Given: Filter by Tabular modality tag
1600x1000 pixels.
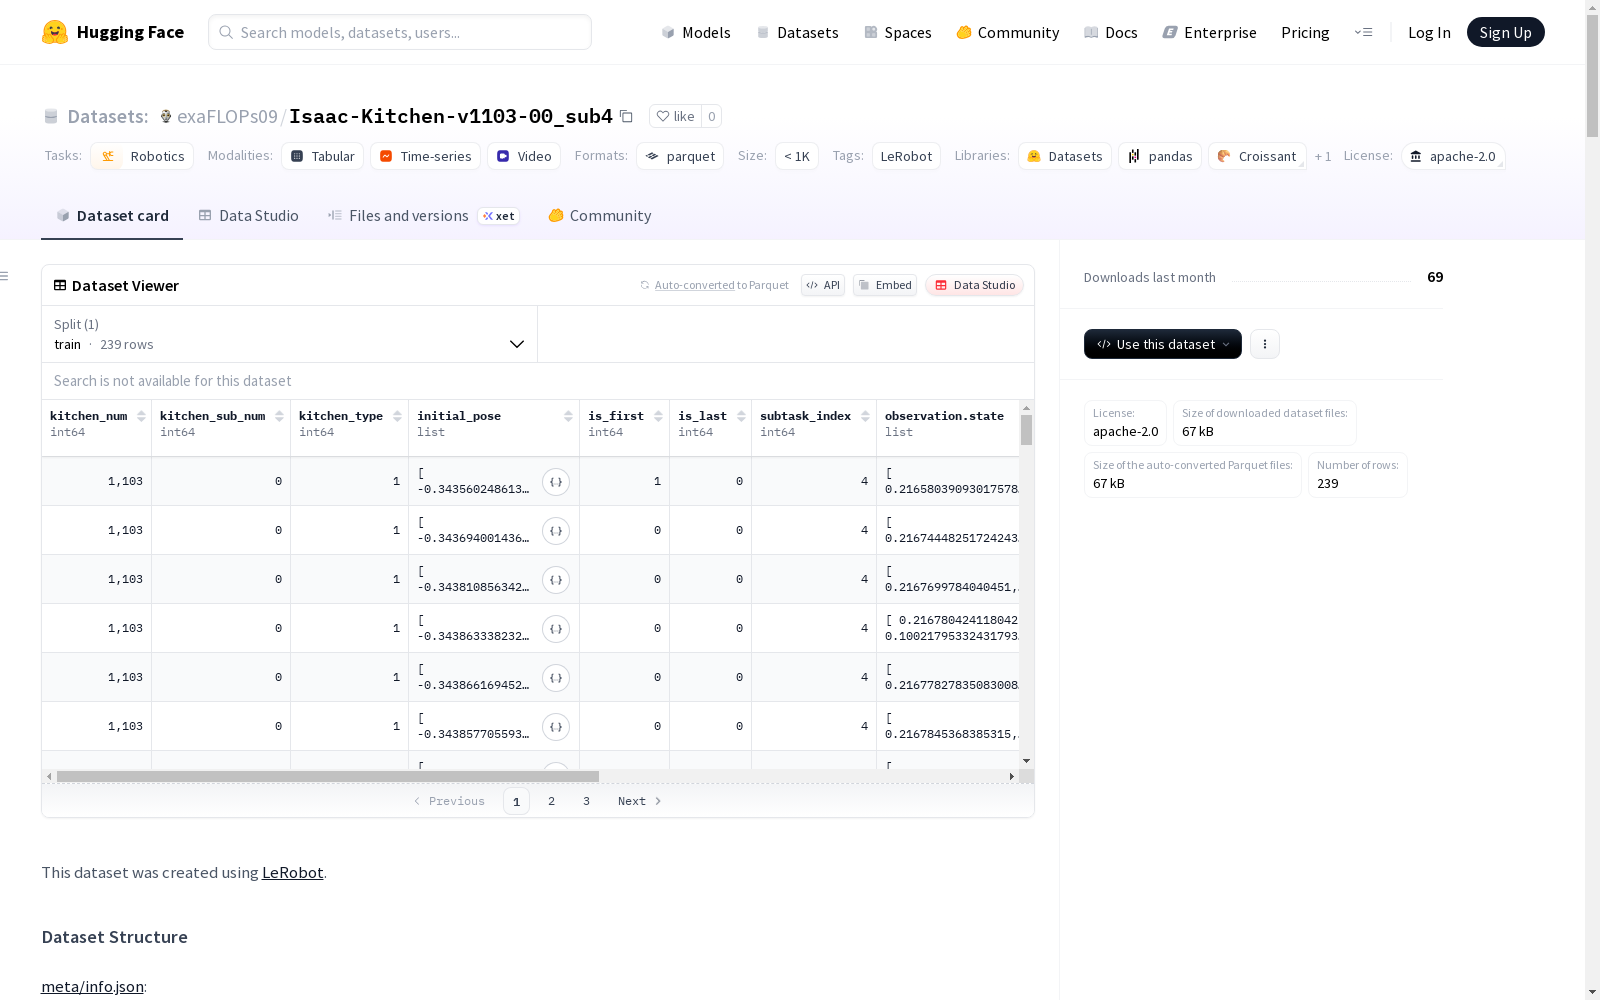Looking at the screenshot, I should 323,156.
